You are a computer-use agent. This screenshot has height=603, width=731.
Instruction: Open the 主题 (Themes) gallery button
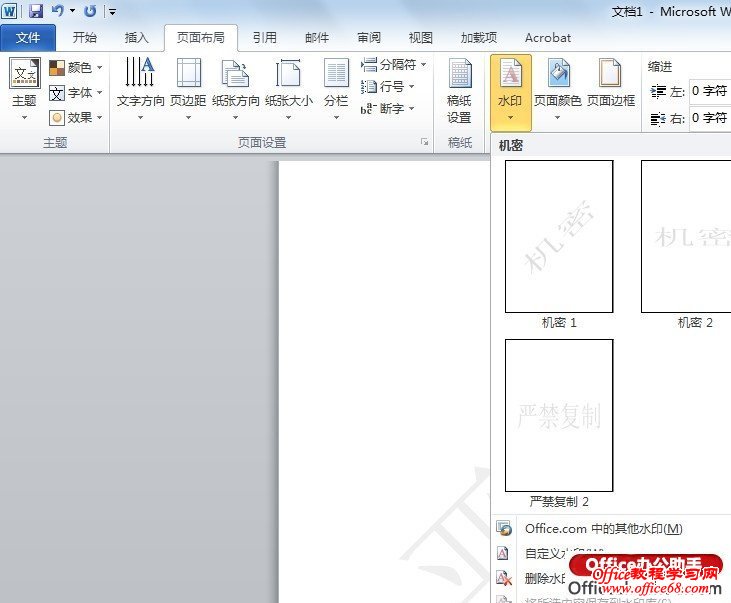(x=24, y=89)
